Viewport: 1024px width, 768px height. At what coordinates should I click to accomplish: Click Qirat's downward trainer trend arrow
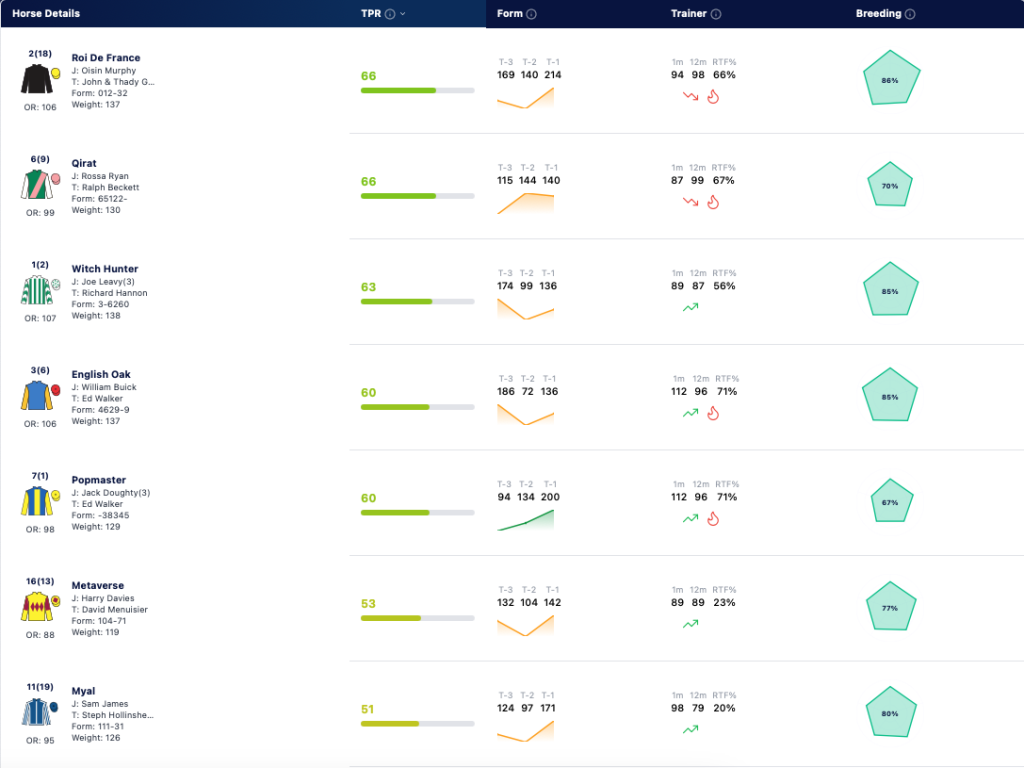click(690, 202)
